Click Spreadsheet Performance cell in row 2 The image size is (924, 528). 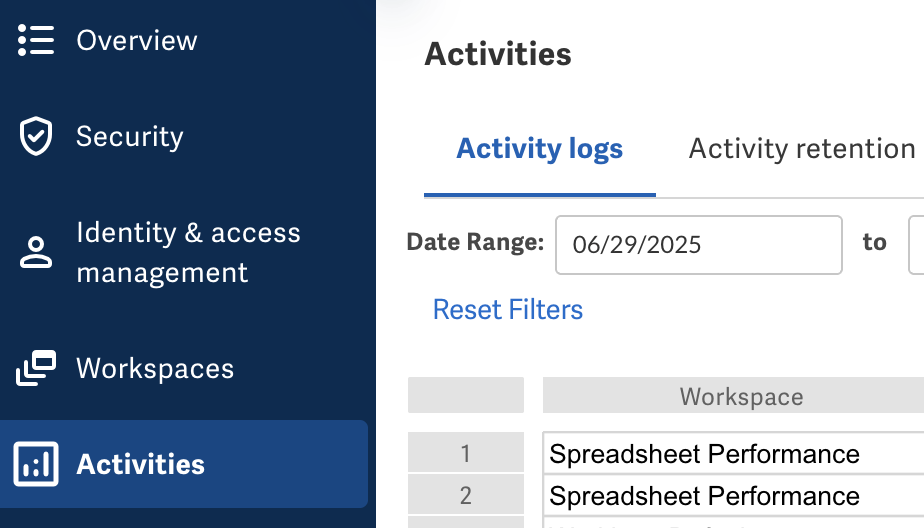[x=733, y=495]
